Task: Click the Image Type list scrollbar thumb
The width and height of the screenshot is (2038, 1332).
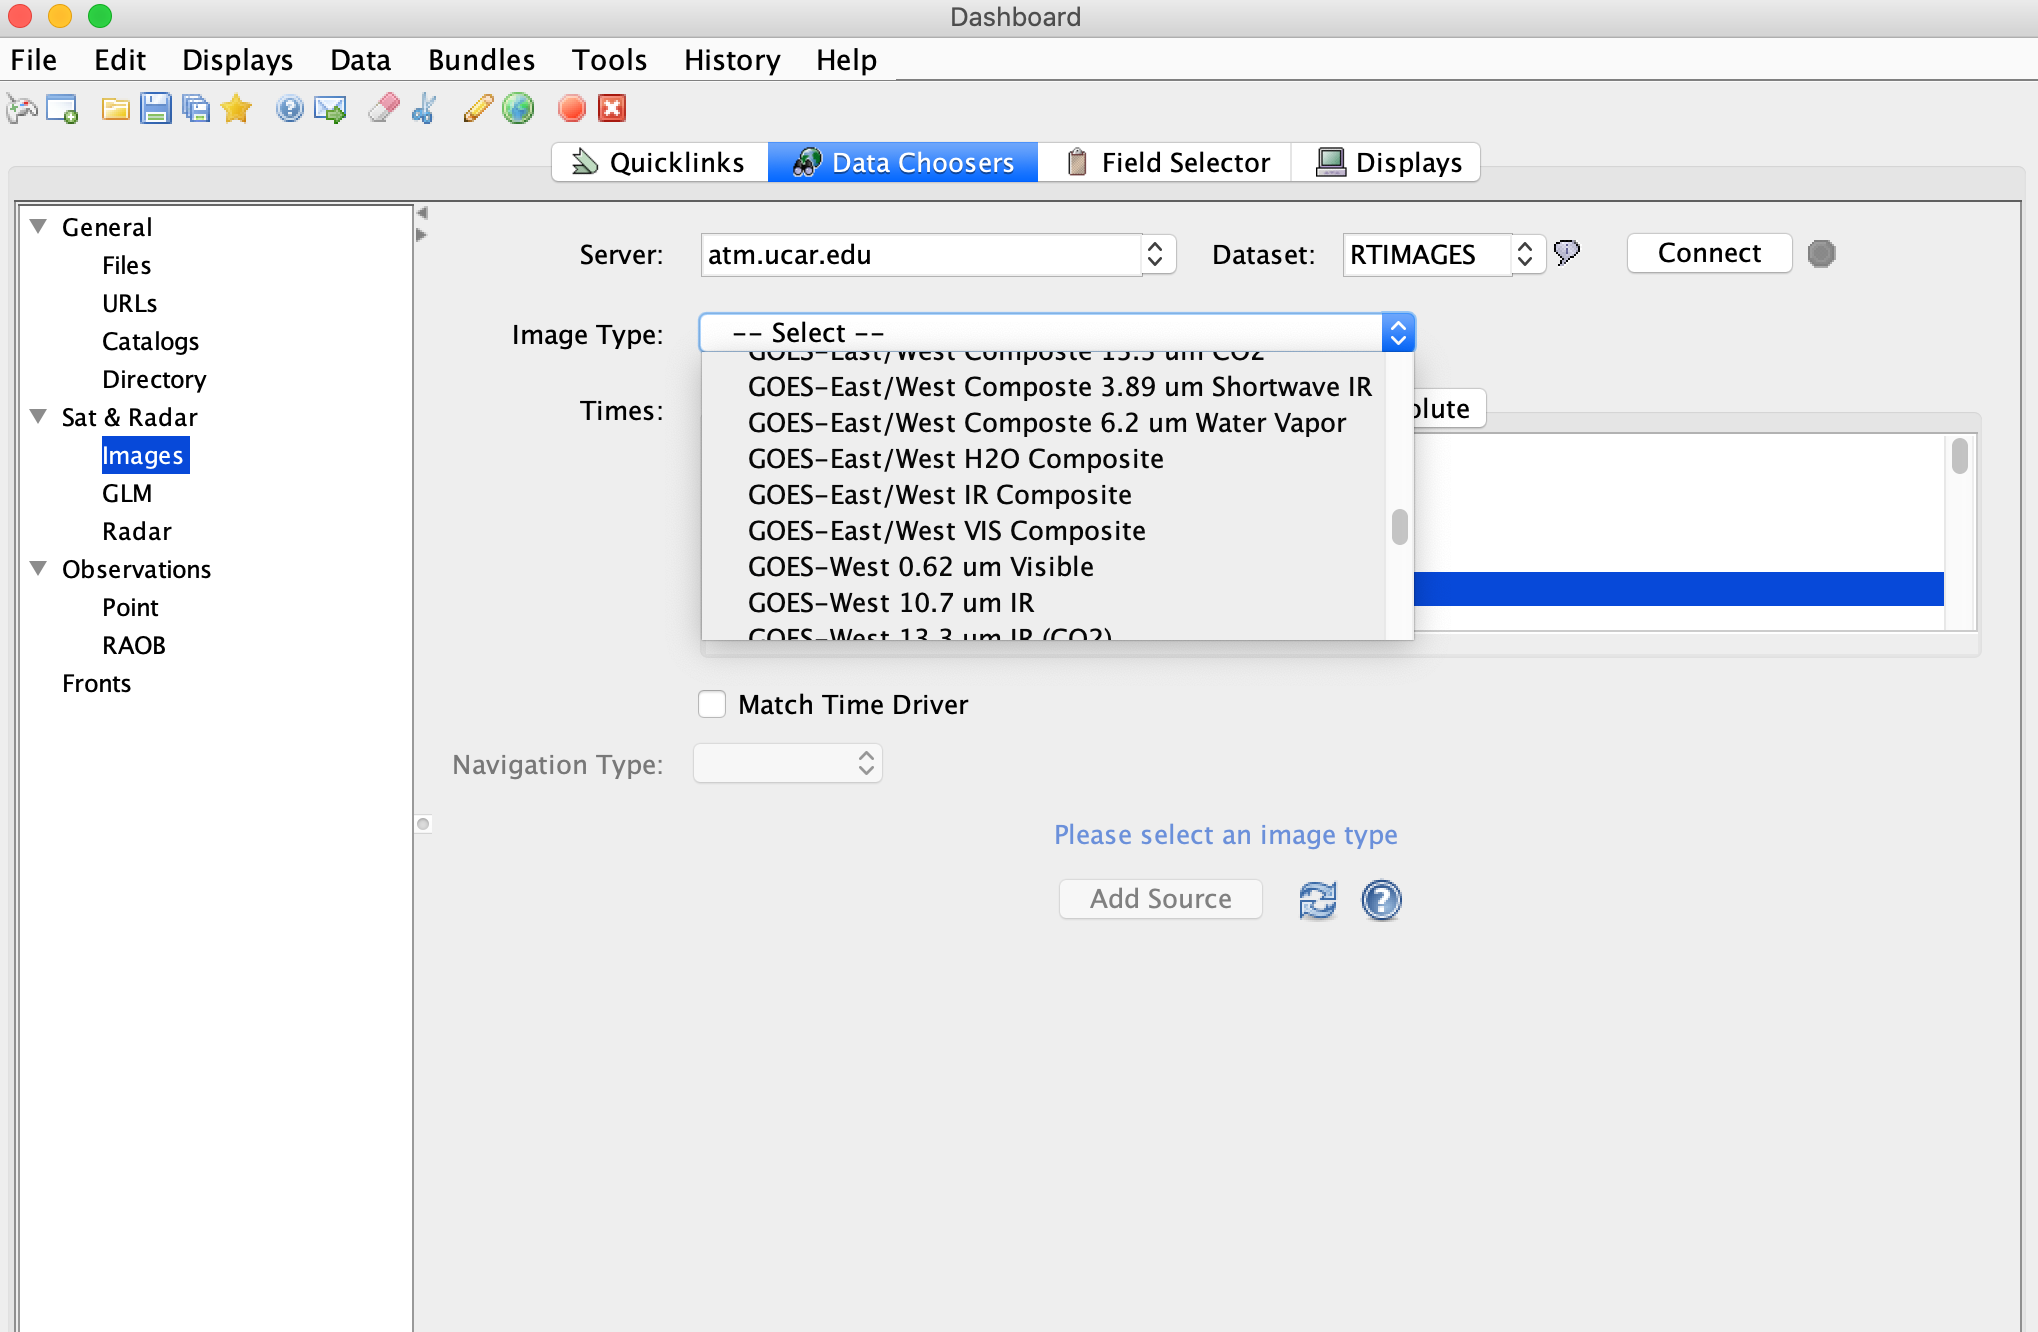Action: (1399, 527)
